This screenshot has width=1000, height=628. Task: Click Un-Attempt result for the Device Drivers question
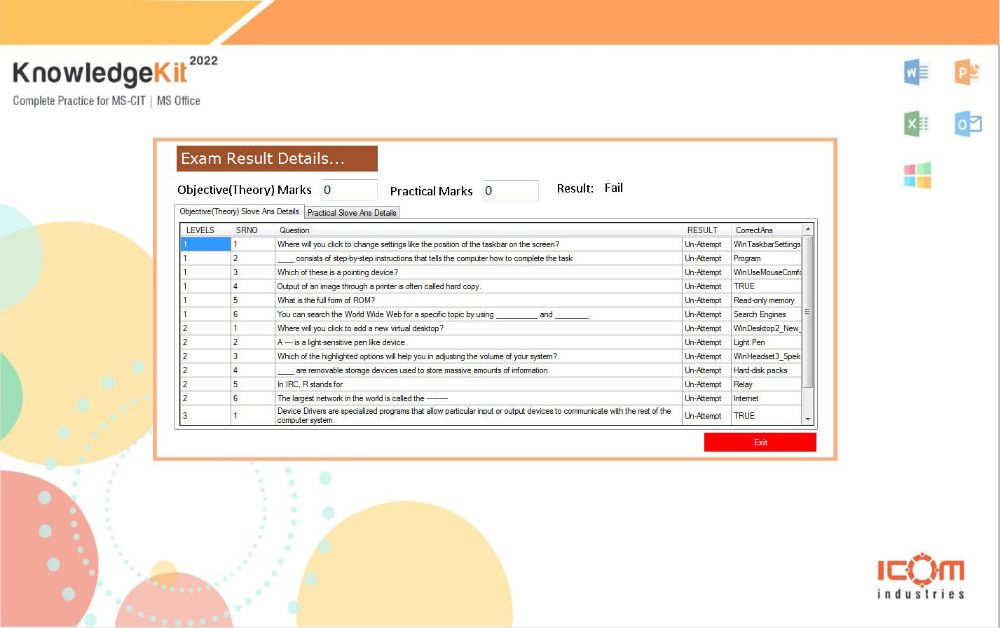coord(707,415)
